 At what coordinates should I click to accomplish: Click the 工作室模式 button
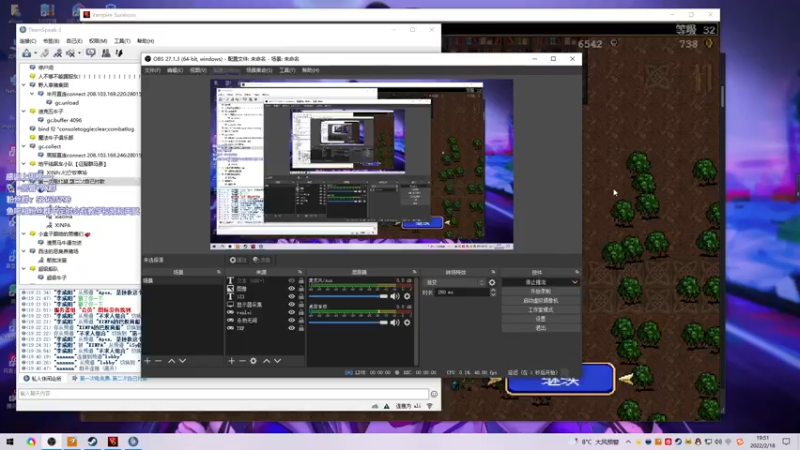(x=540, y=310)
